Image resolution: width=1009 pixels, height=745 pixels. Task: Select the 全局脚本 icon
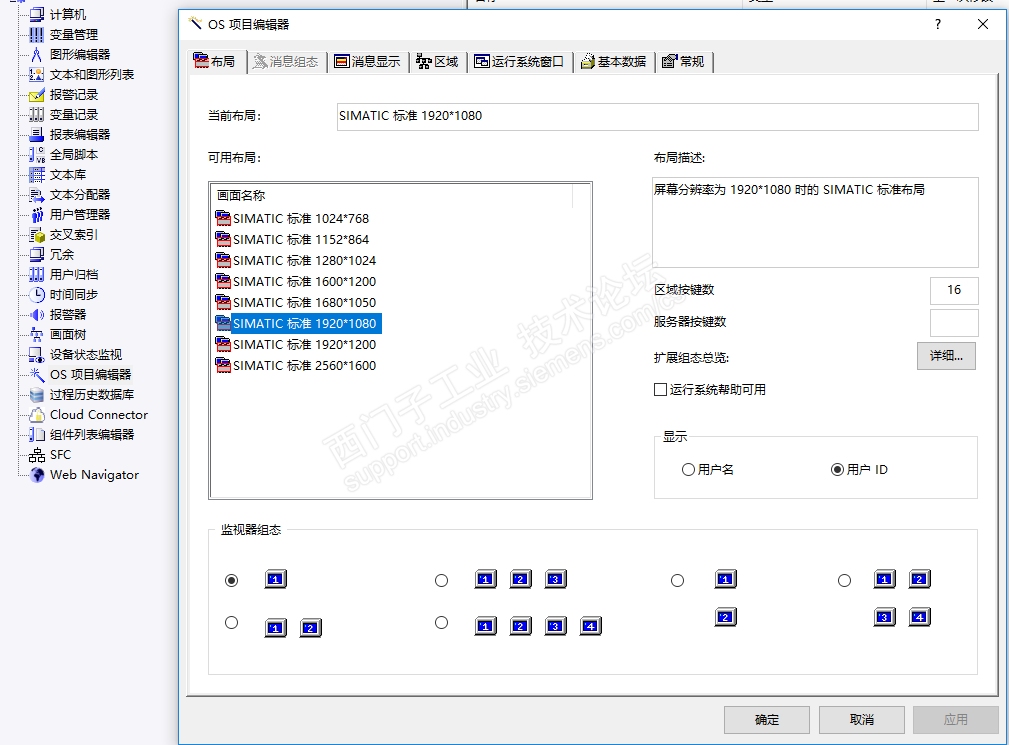pos(37,154)
